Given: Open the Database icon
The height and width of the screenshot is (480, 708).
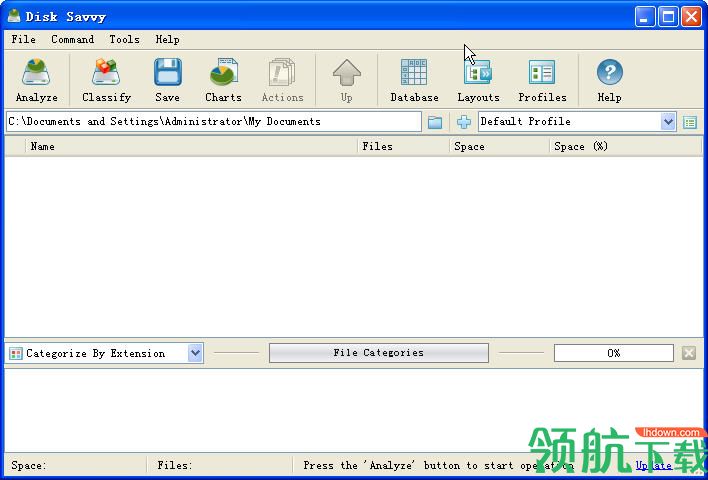Looking at the screenshot, I should pos(414,80).
